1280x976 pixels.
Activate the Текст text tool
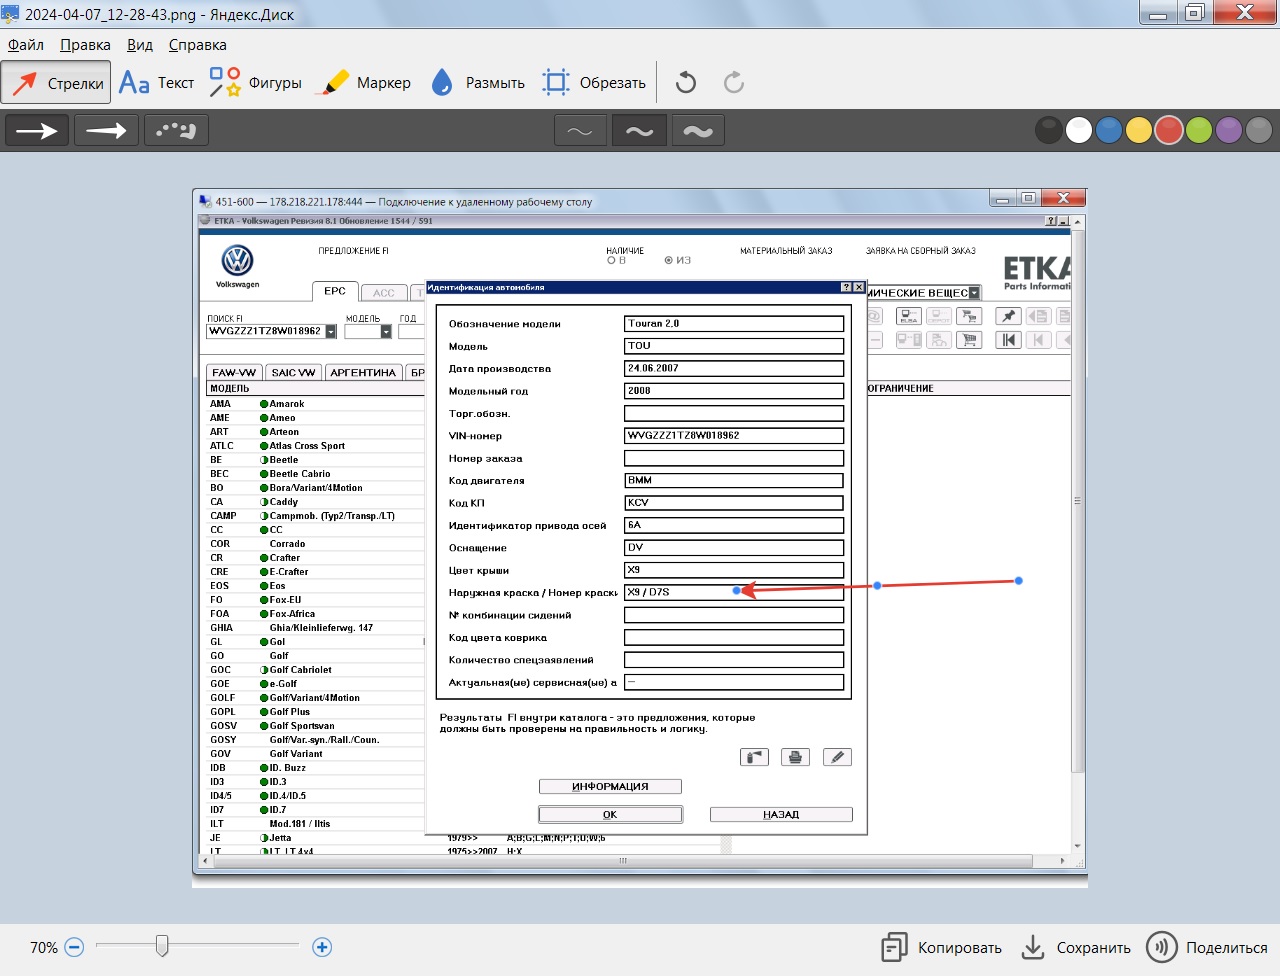point(156,83)
